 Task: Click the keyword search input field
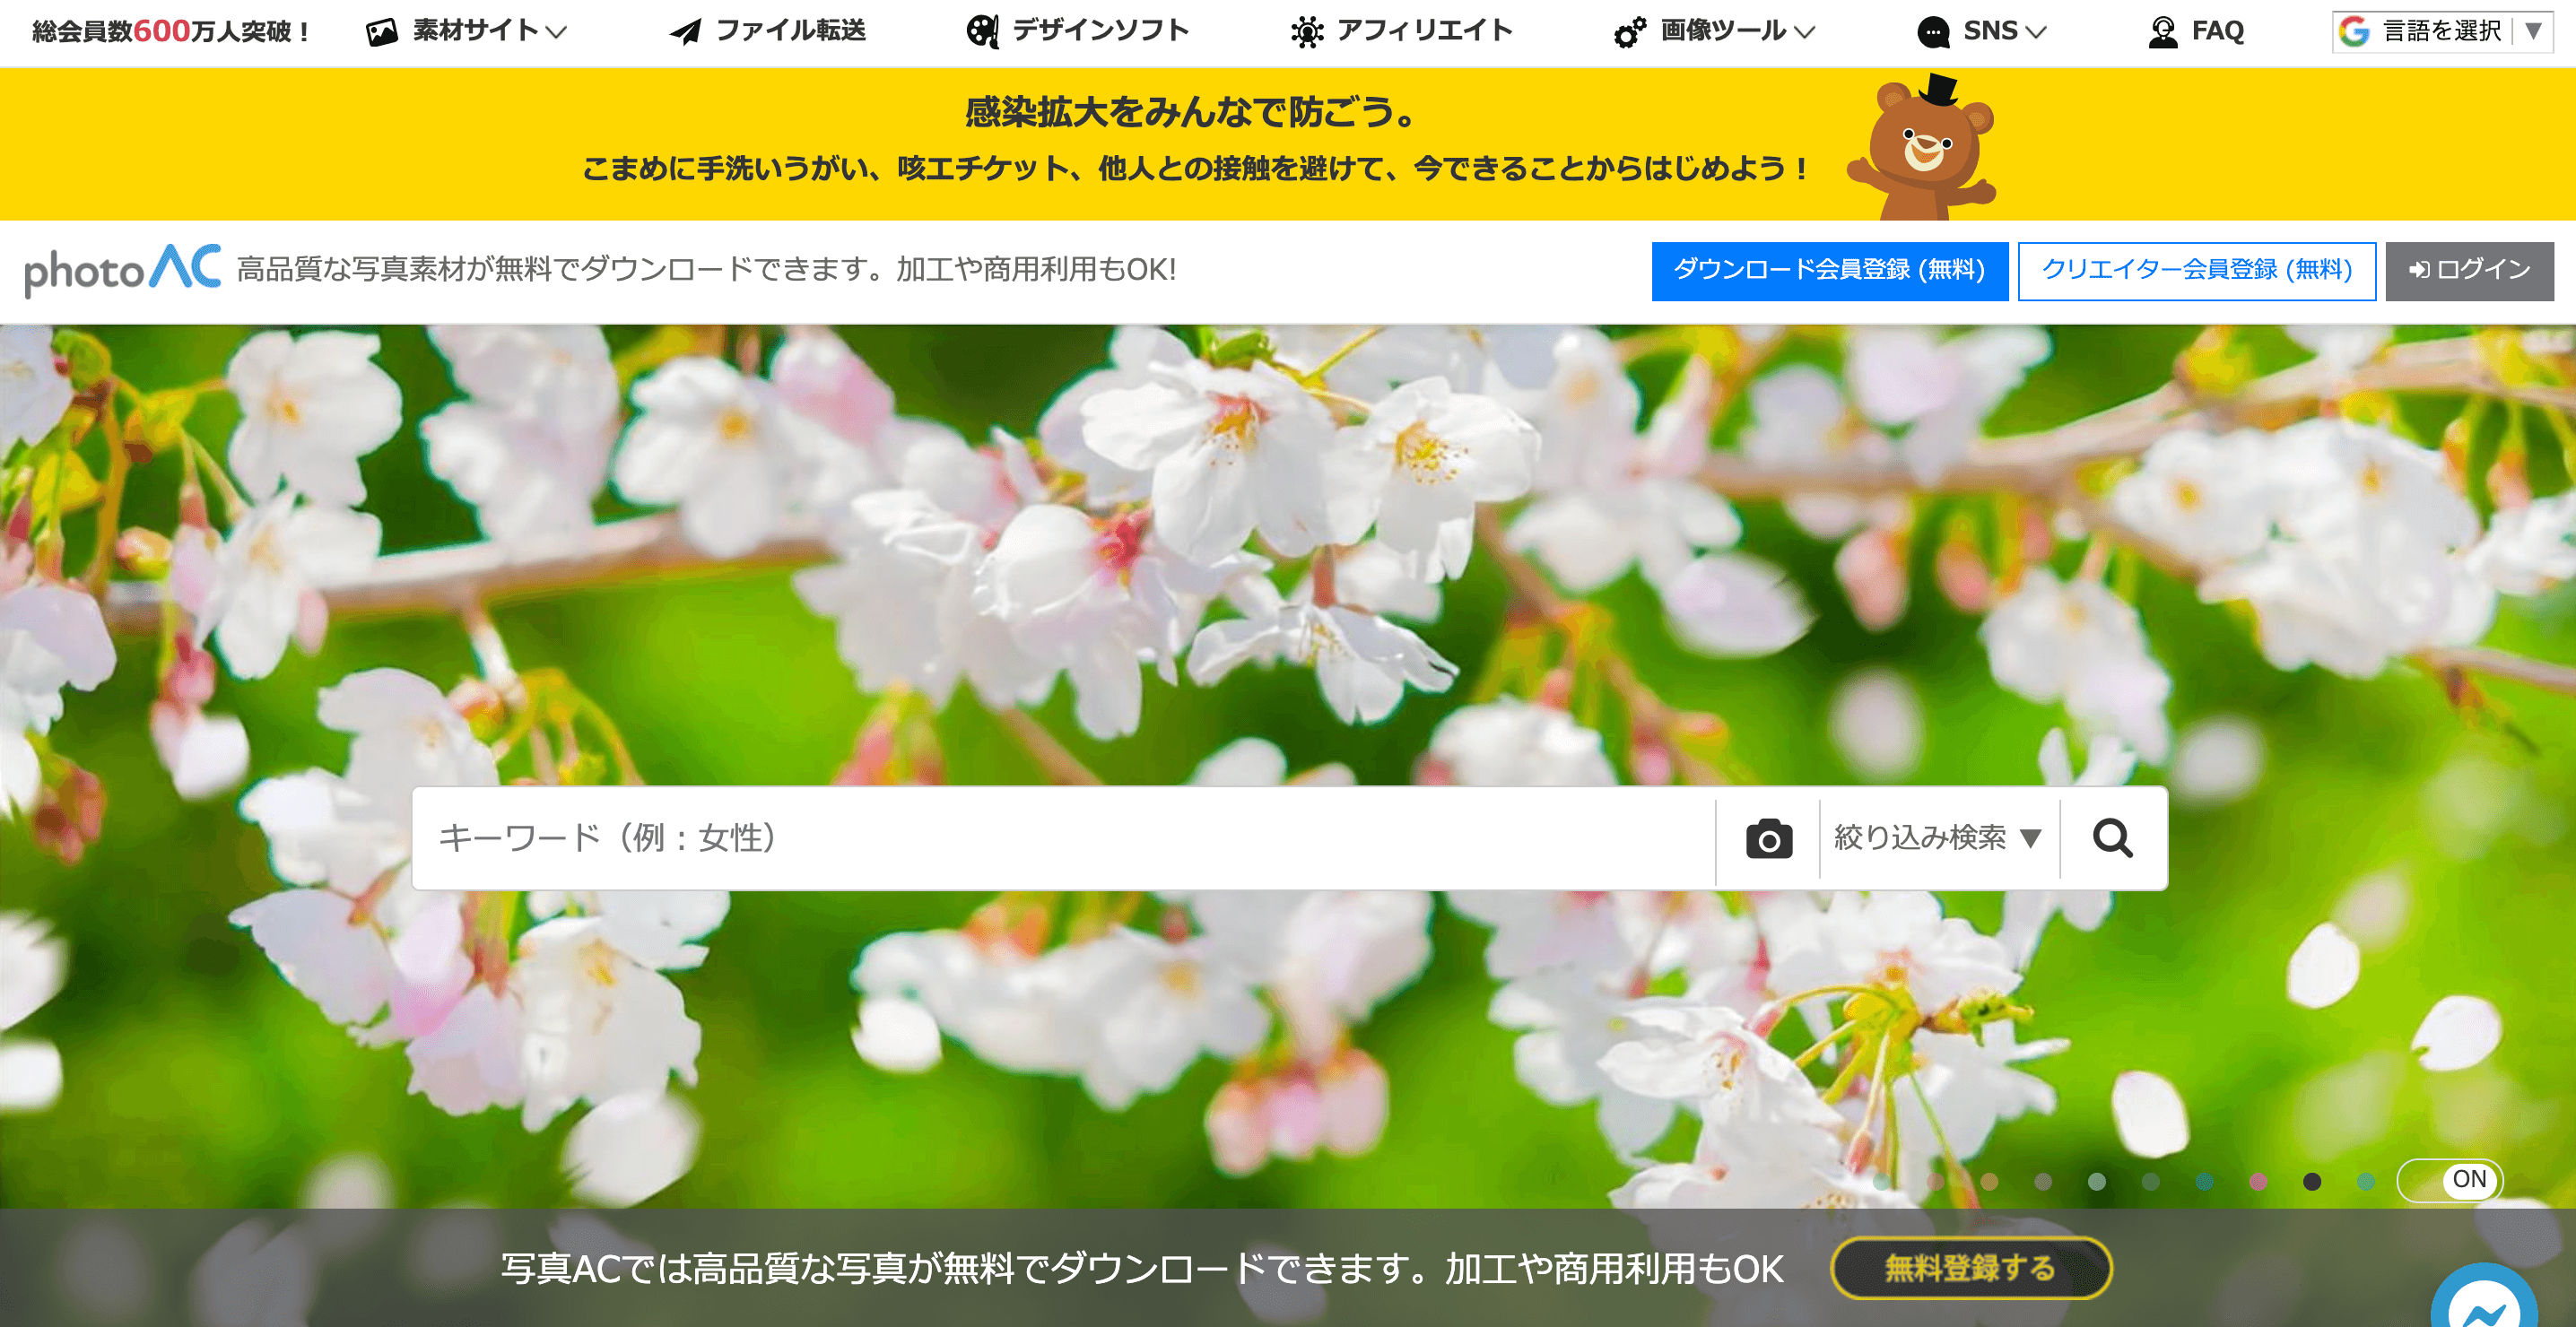(1000, 838)
